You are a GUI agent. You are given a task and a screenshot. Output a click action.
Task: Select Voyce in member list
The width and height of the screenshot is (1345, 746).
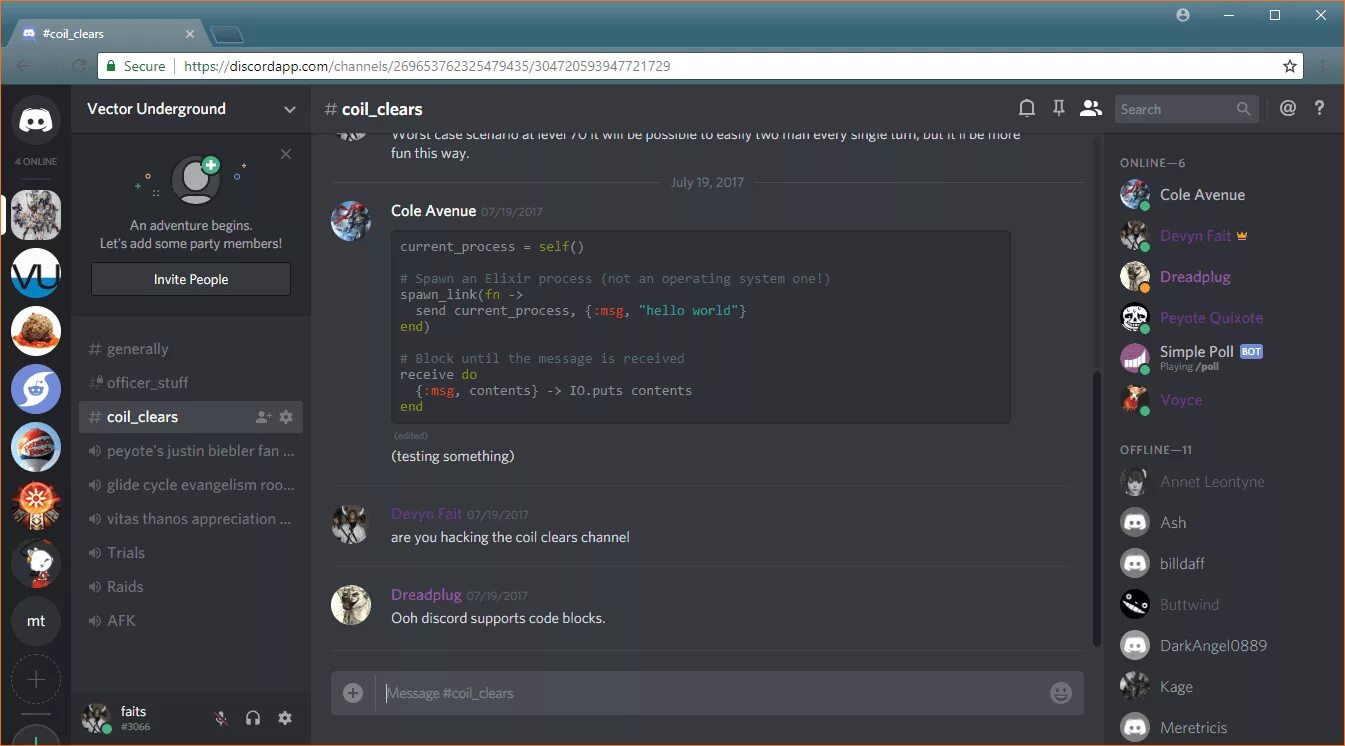tap(1222, 400)
